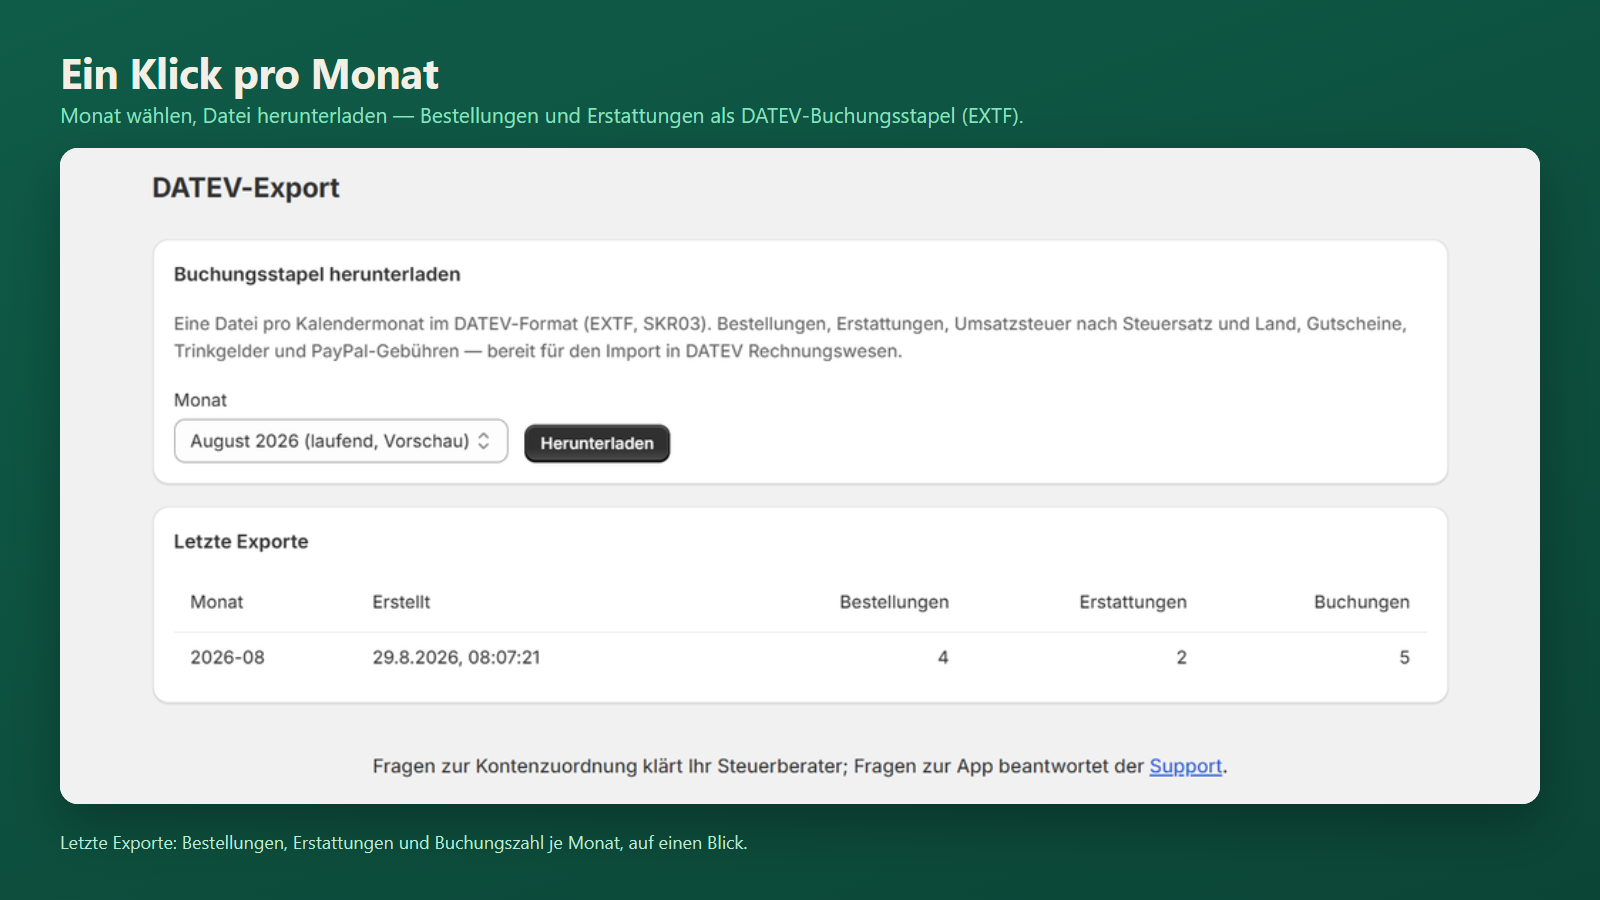The image size is (1600, 900).
Task: Click the created timestamp 29.8.2026, 08:07:21
Action: (x=456, y=658)
